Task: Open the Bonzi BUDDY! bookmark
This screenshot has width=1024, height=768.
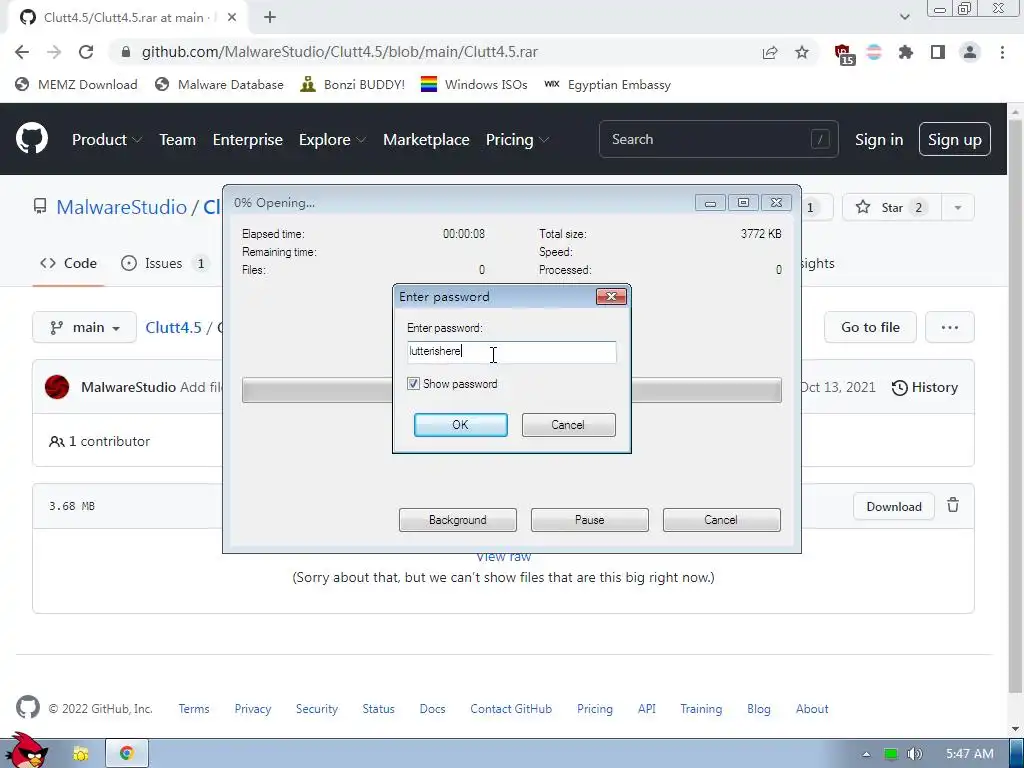Action: pyautogui.click(x=353, y=84)
